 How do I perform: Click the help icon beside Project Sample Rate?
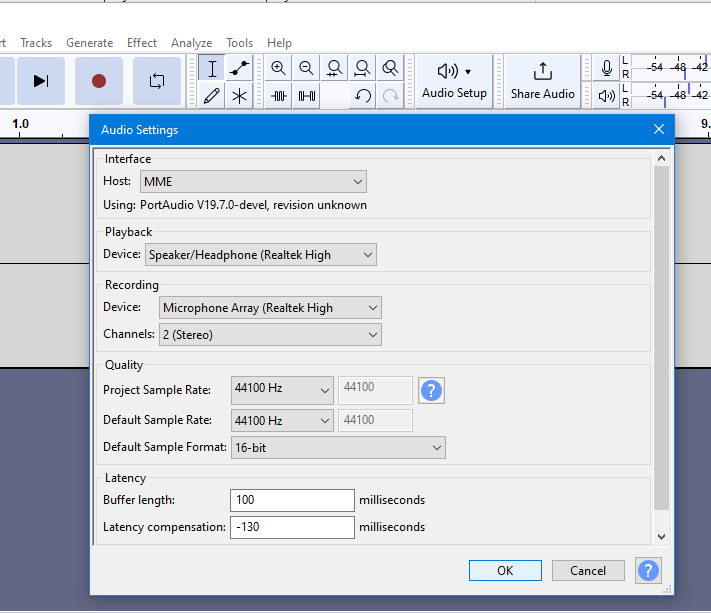[431, 390]
